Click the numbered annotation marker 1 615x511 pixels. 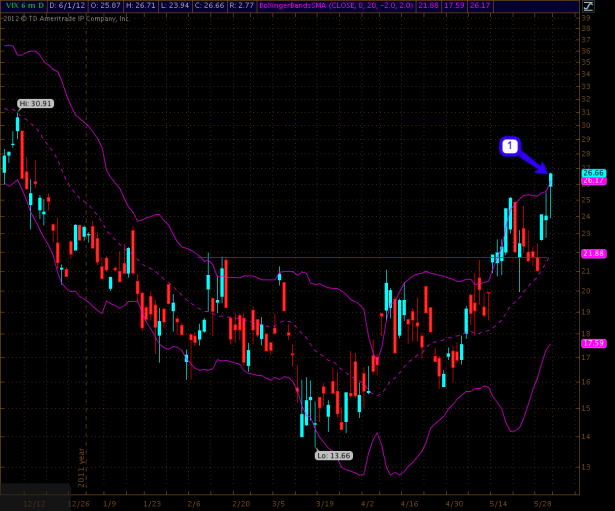(509, 147)
